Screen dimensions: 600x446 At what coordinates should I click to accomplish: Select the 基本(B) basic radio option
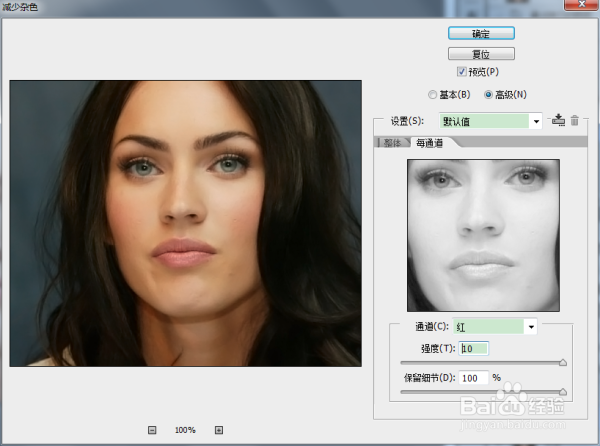coord(432,94)
